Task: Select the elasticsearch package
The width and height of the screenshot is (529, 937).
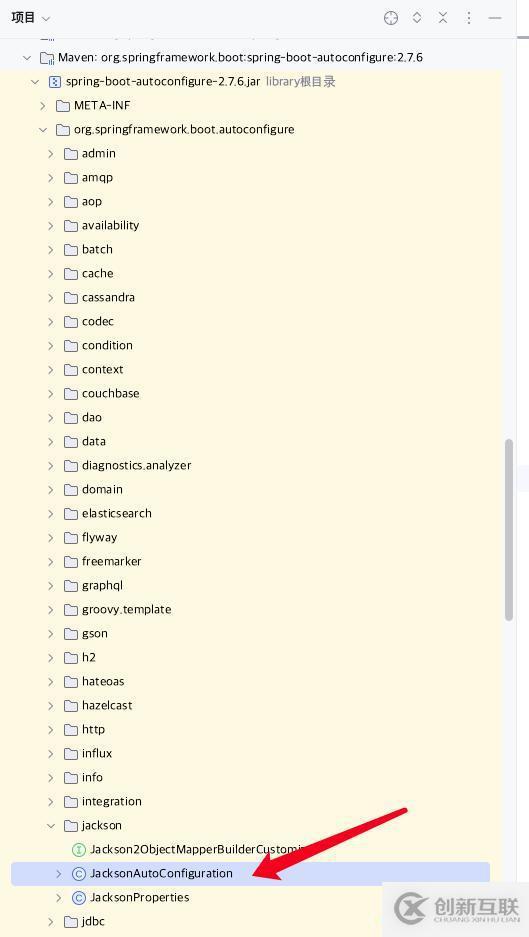Action: point(117,513)
